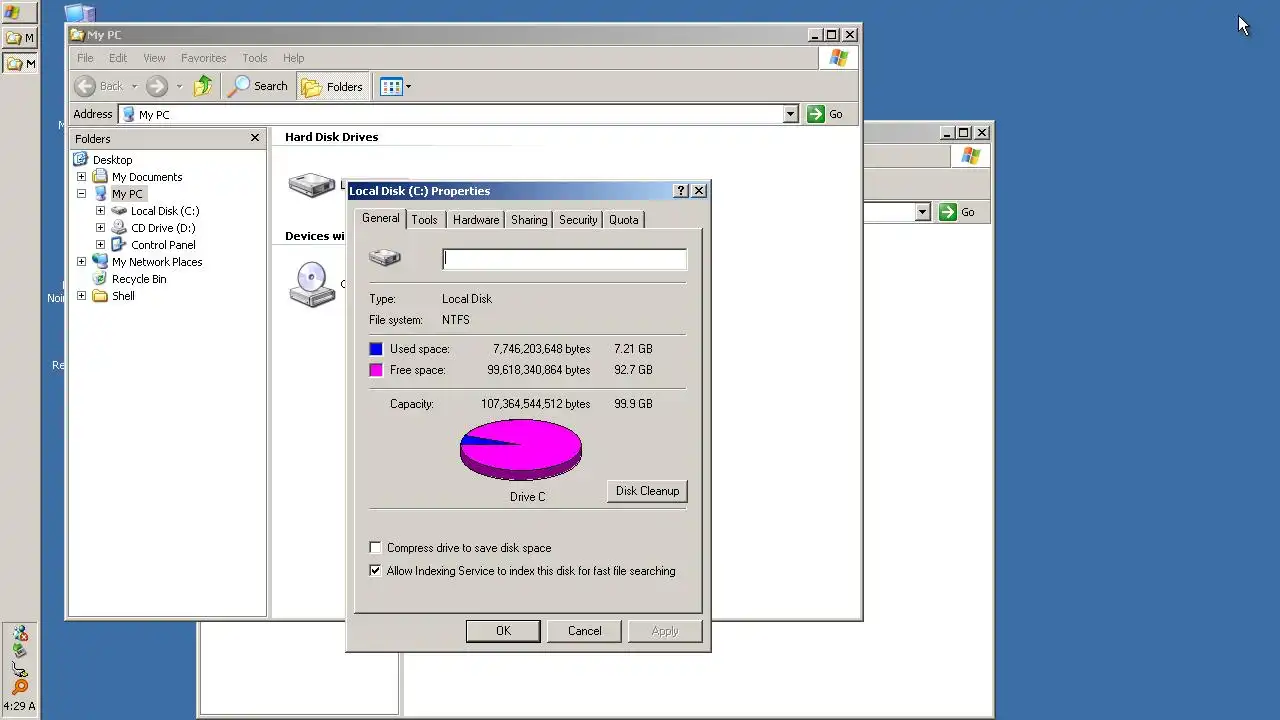The height and width of the screenshot is (720, 1280).
Task: Click the green network computer tray icon
Action: tap(20, 651)
